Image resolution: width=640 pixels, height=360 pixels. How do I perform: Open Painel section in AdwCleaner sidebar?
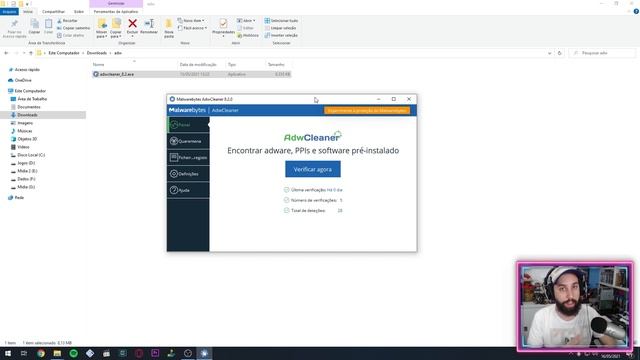coord(188,124)
